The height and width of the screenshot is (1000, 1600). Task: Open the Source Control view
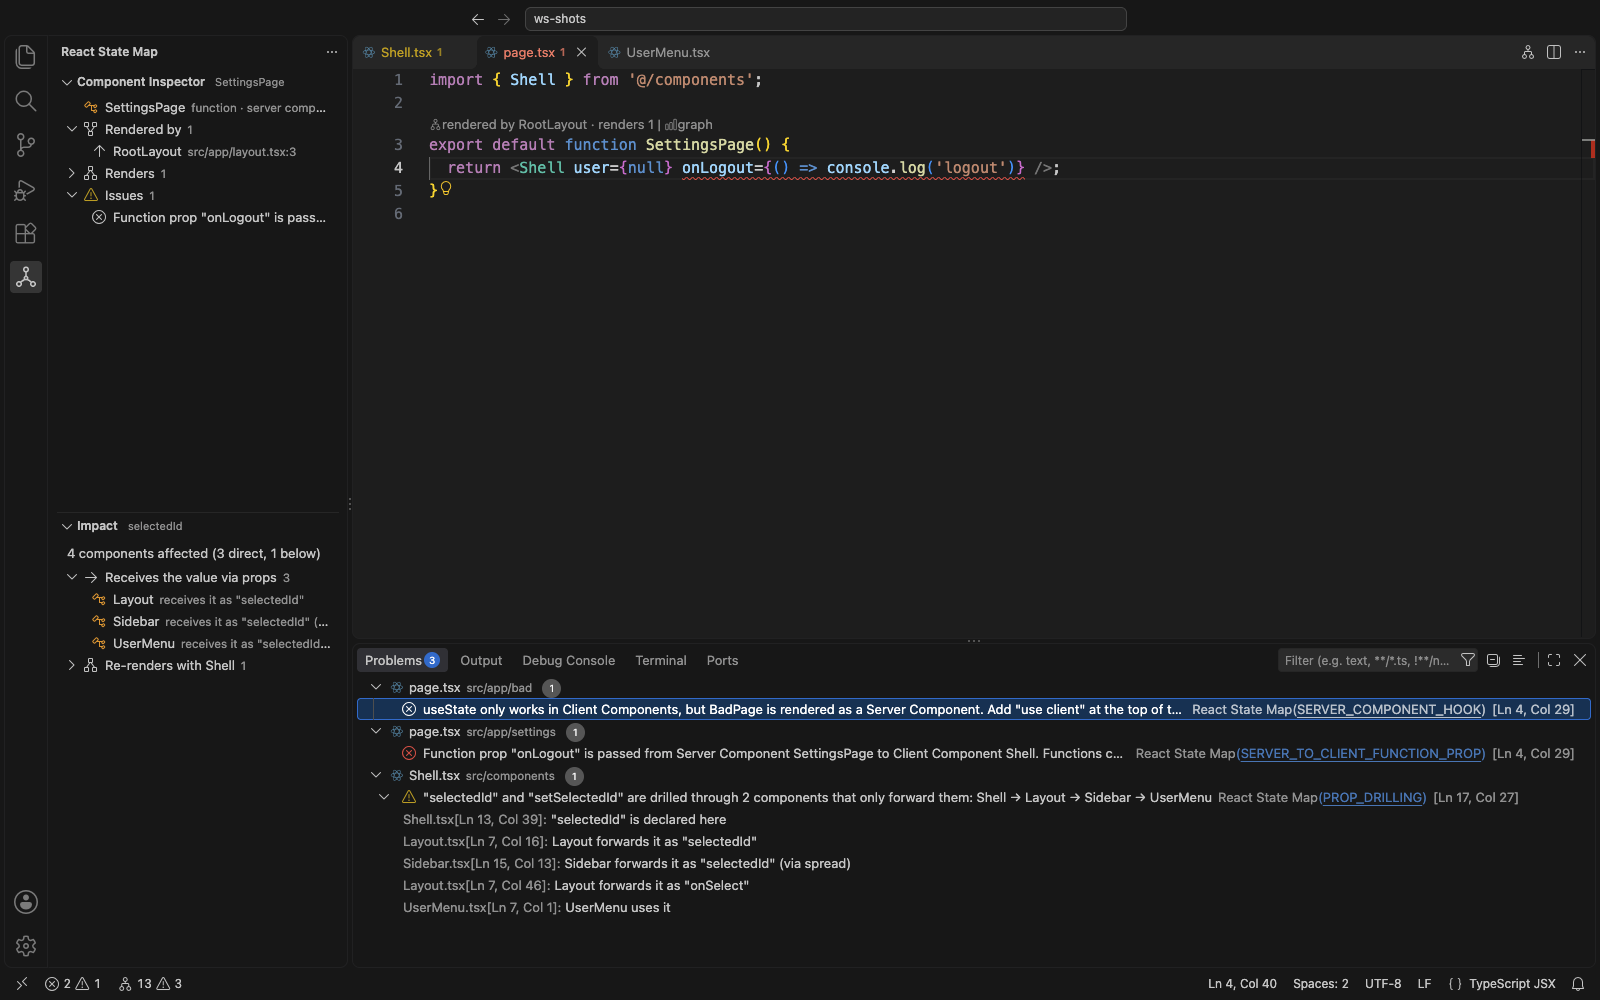26,145
